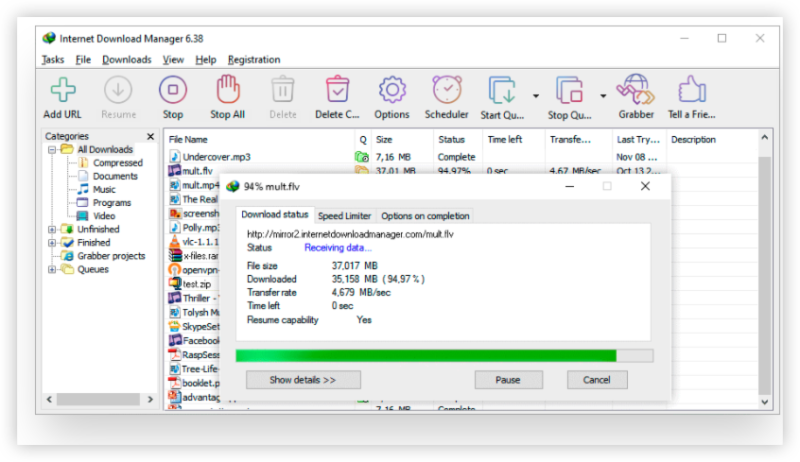Screen dimensions: 800x462
Task: Click the Add URL toolbar icon
Action: click(63, 90)
